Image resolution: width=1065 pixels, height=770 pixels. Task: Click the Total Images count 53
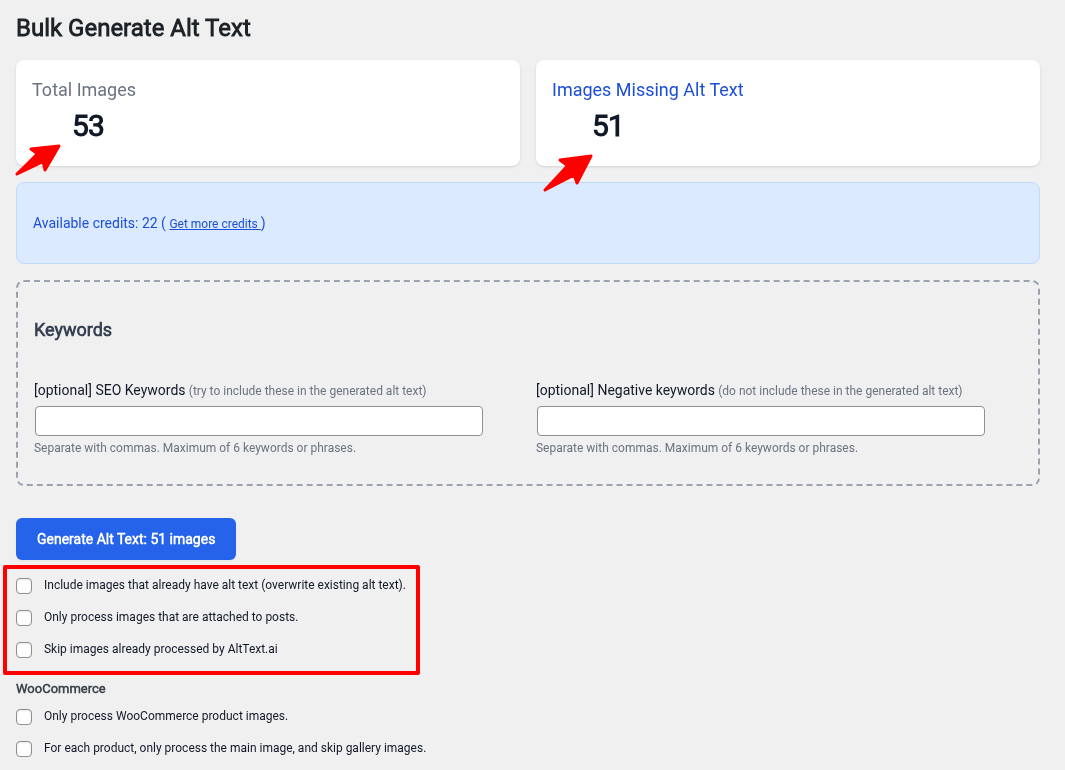pyautogui.click(x=88, y=127)
